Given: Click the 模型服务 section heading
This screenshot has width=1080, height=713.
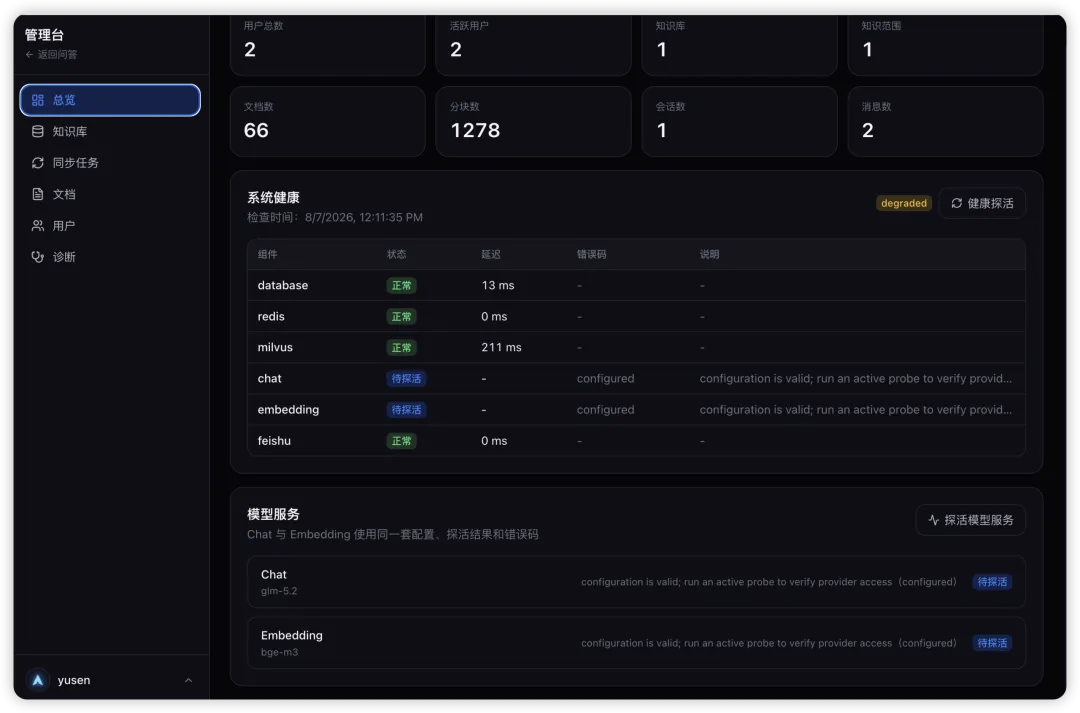Looking at the screenshot, I should [273, 515].
